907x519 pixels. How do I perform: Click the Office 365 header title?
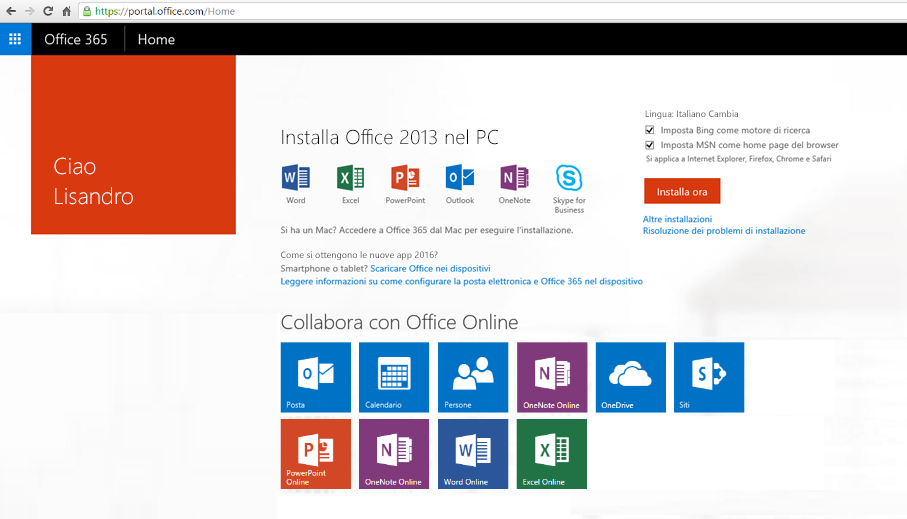coord(76,39)
